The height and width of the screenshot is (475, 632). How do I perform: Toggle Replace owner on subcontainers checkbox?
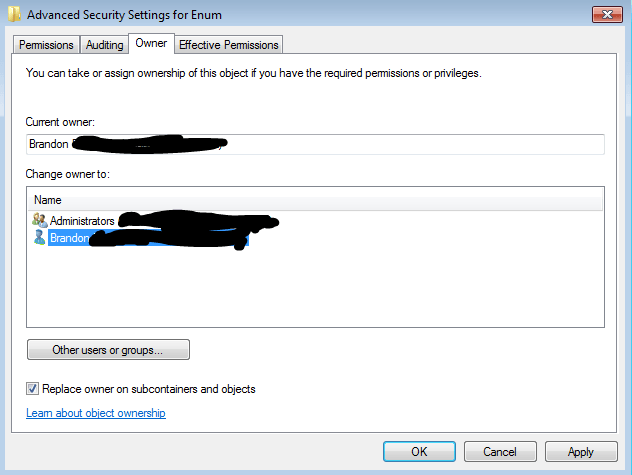[x=32, y=389]
